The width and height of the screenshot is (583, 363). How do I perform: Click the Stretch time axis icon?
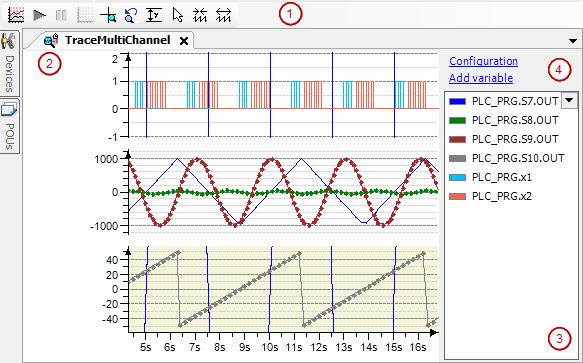click(x=223, y=15)
